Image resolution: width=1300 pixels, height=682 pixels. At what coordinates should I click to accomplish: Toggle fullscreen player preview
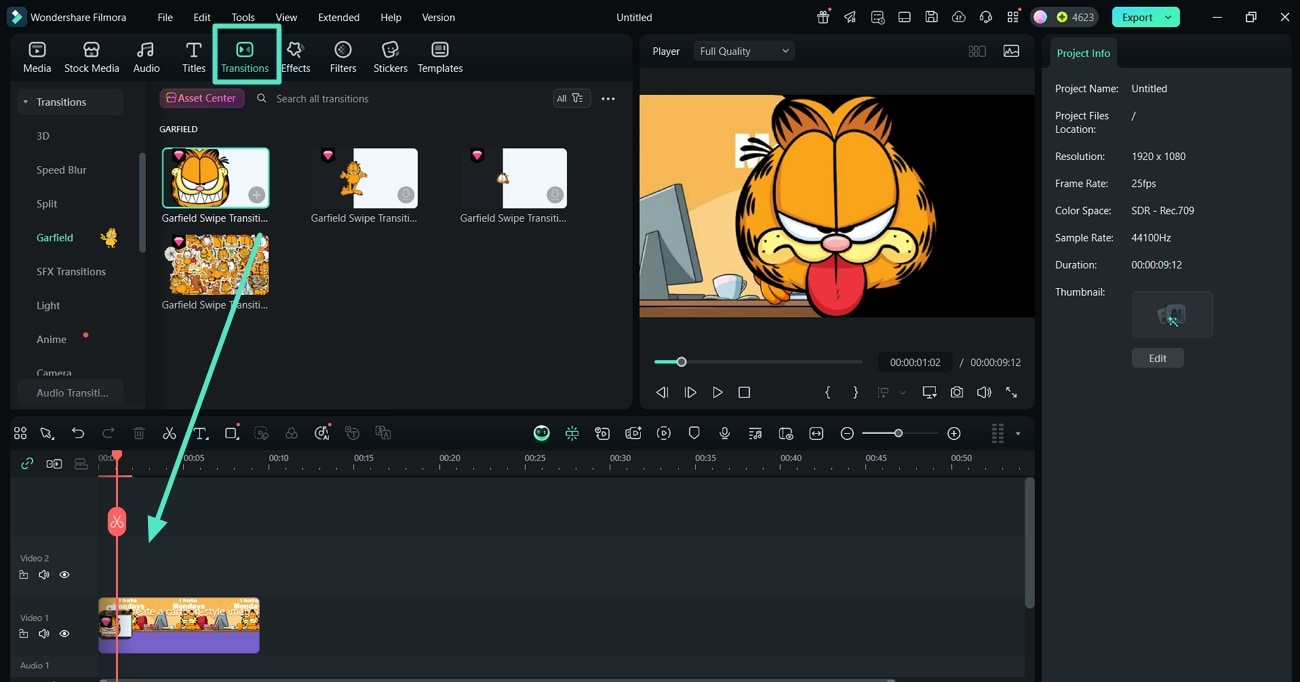click(1011, 393)
